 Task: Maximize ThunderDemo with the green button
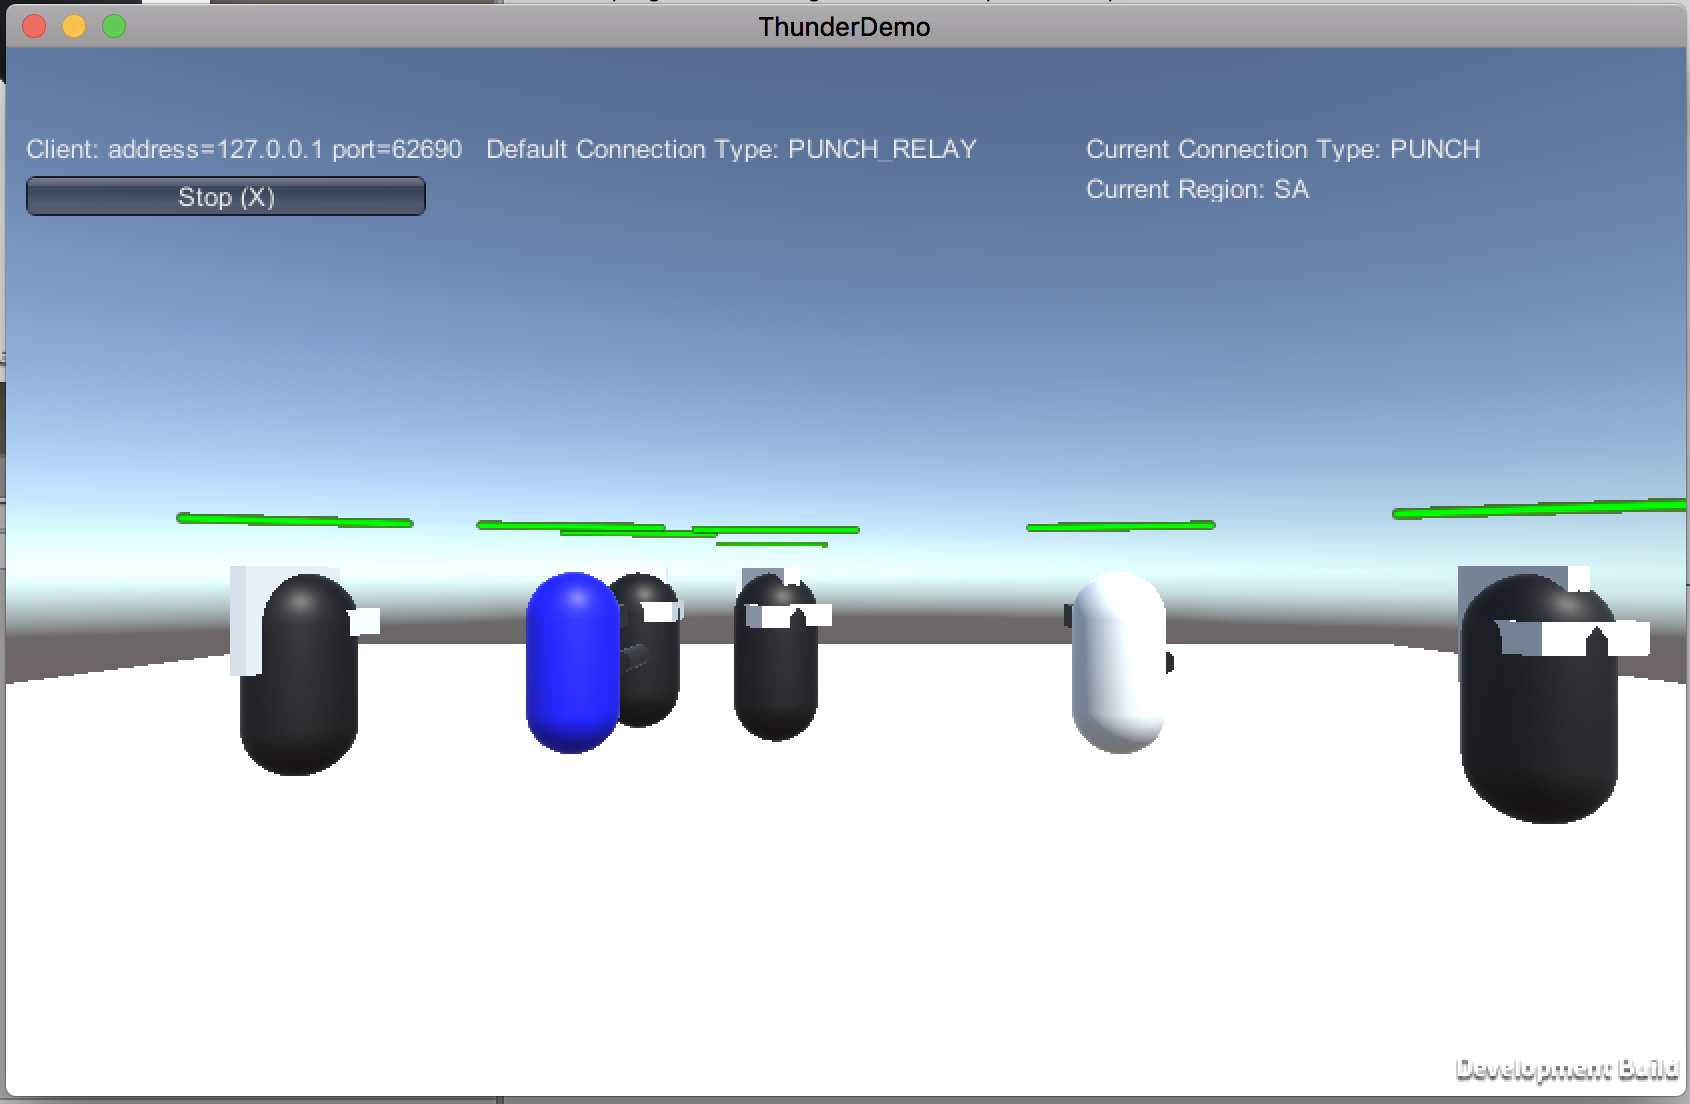[114, 27]
